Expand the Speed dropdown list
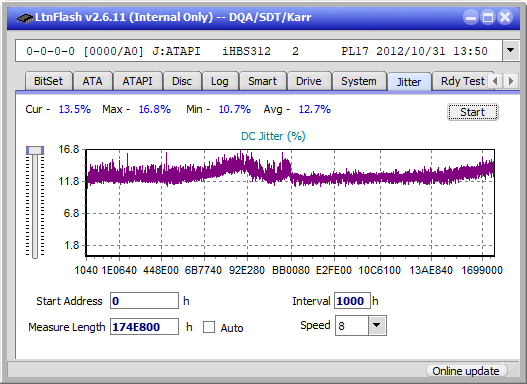527x384 pixels. coord(377,325)
